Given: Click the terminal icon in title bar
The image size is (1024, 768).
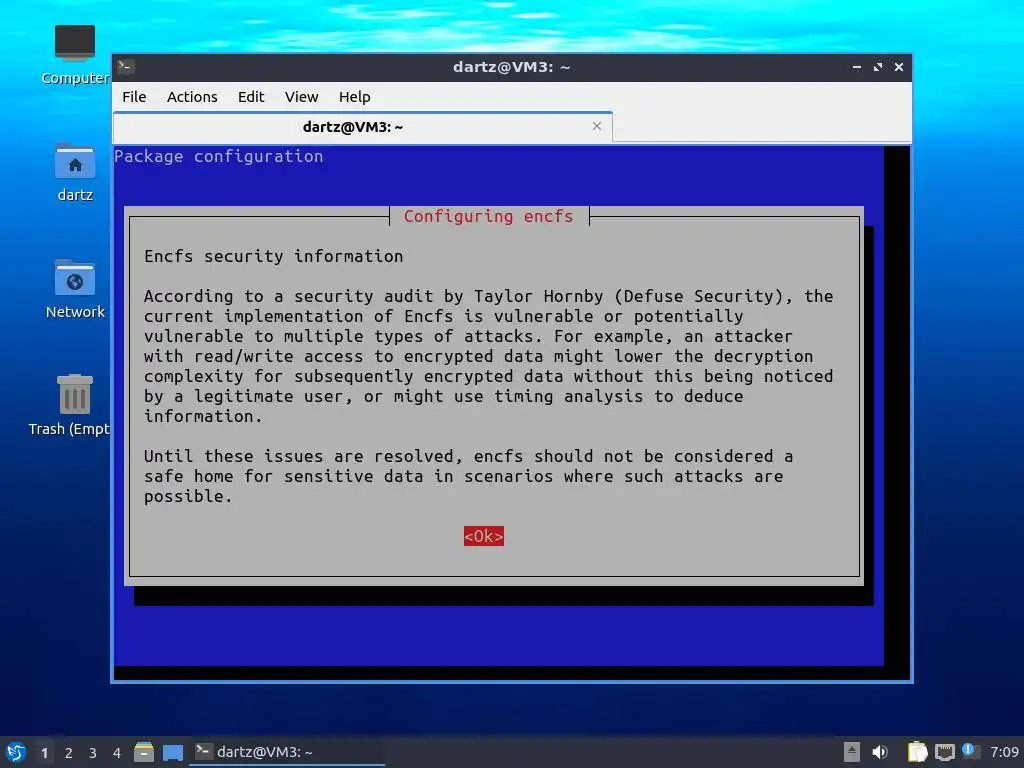Looking at the screenshot, I should tap(125, 67).
